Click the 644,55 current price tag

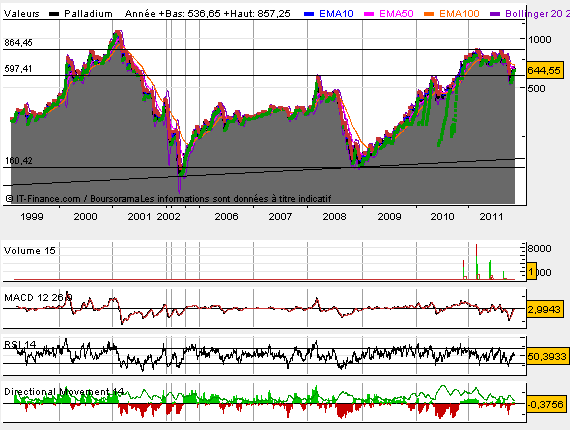tap(545, 70)
